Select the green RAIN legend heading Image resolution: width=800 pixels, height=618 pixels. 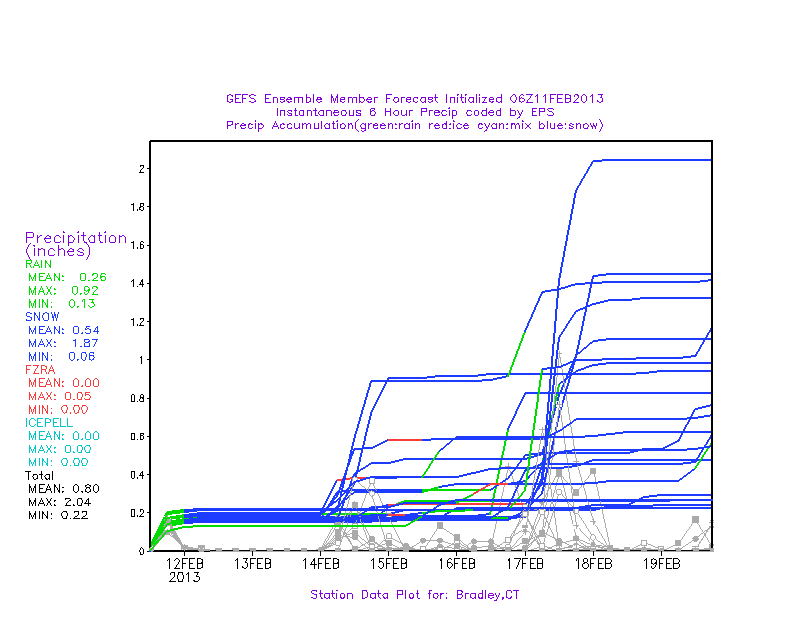(x=38, y=264)
